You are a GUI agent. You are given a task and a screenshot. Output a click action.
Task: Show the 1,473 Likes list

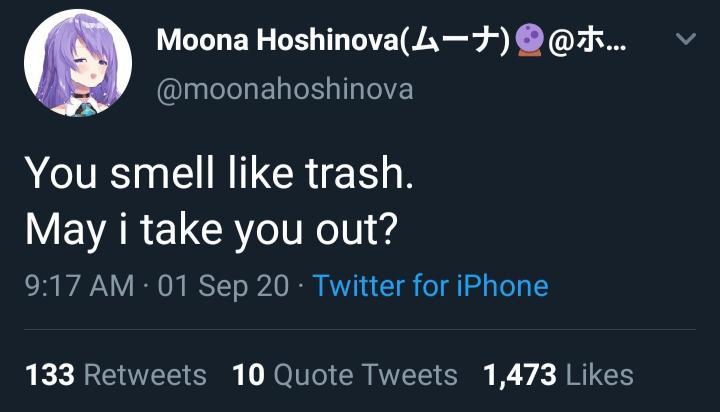(558, 375)
